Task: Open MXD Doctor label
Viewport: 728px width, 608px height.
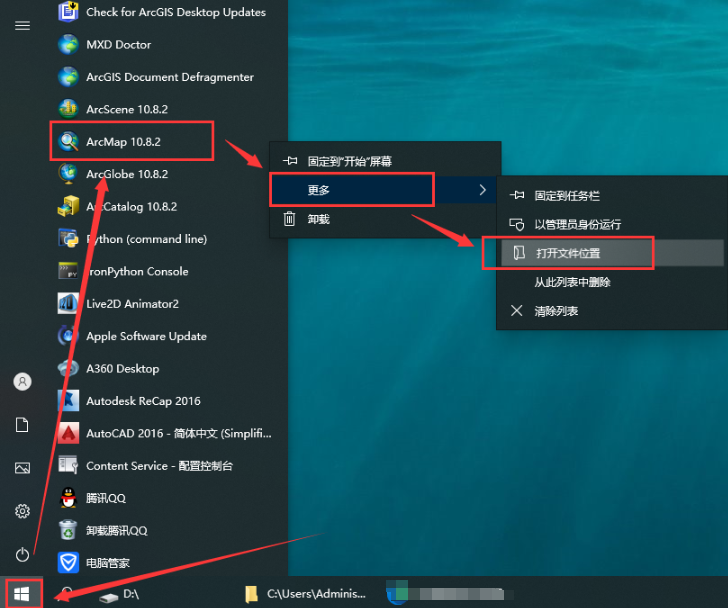Action: pos(119,45)
